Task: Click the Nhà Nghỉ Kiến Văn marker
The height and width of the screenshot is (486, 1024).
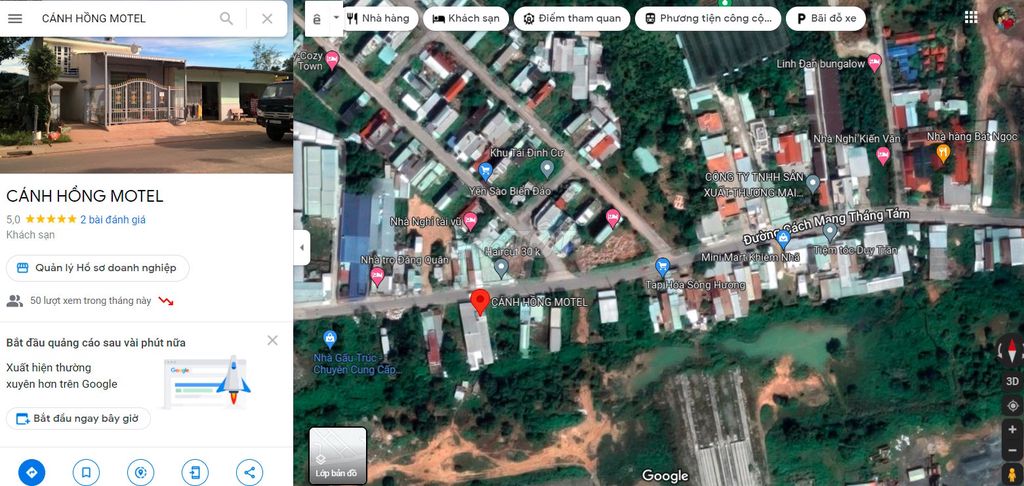Action: coord(883,155)
